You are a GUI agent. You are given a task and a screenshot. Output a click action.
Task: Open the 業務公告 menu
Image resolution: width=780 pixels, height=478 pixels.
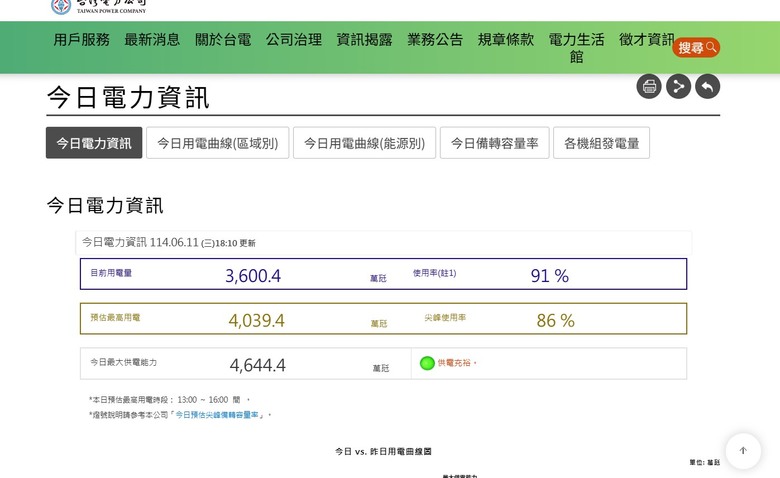(x=435, y=40)
